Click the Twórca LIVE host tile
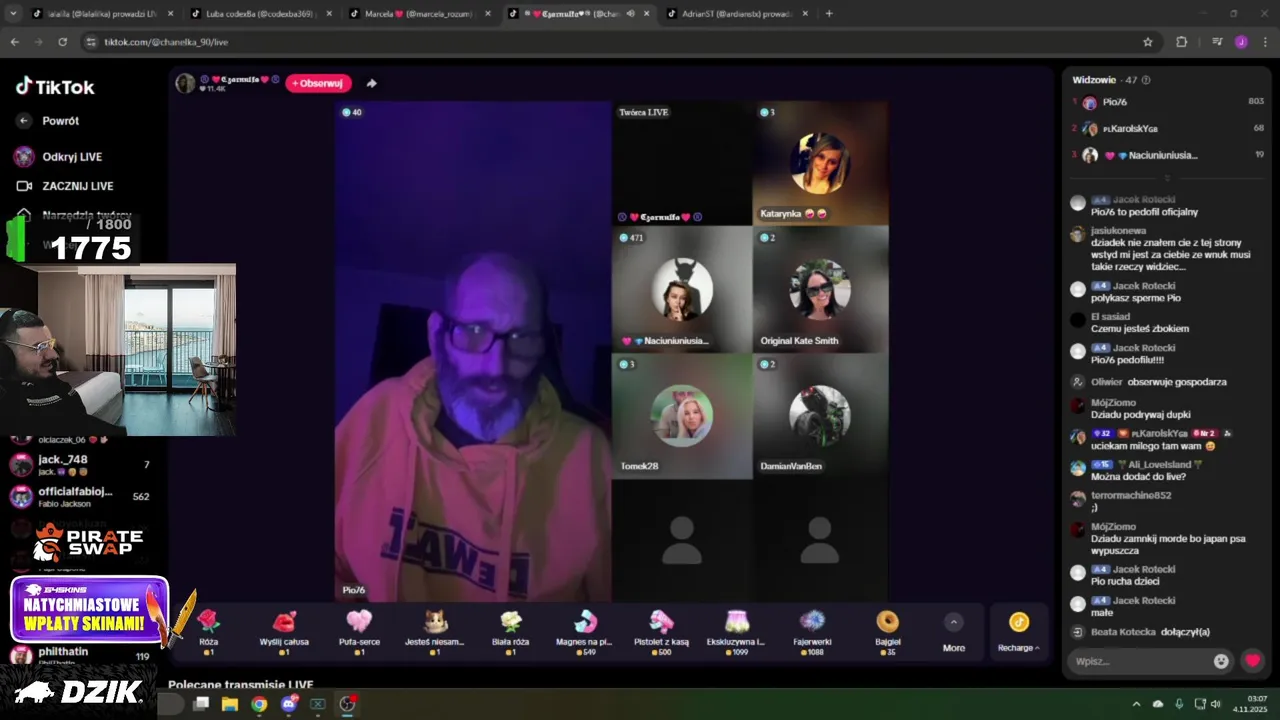Image resolution: width=1280 pixels, height=720 pixels. (x=682, y=163)
